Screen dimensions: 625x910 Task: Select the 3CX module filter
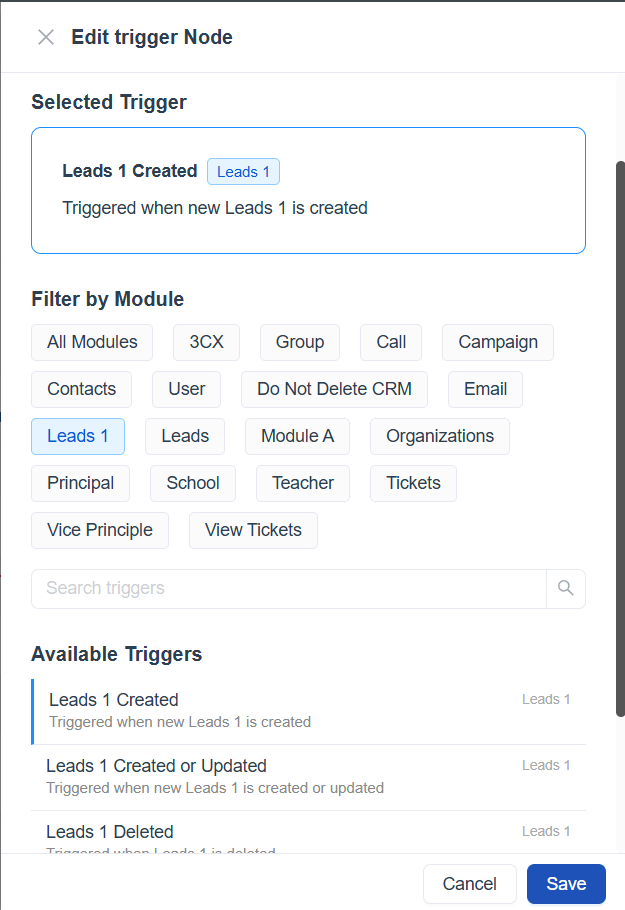[206, 342]
